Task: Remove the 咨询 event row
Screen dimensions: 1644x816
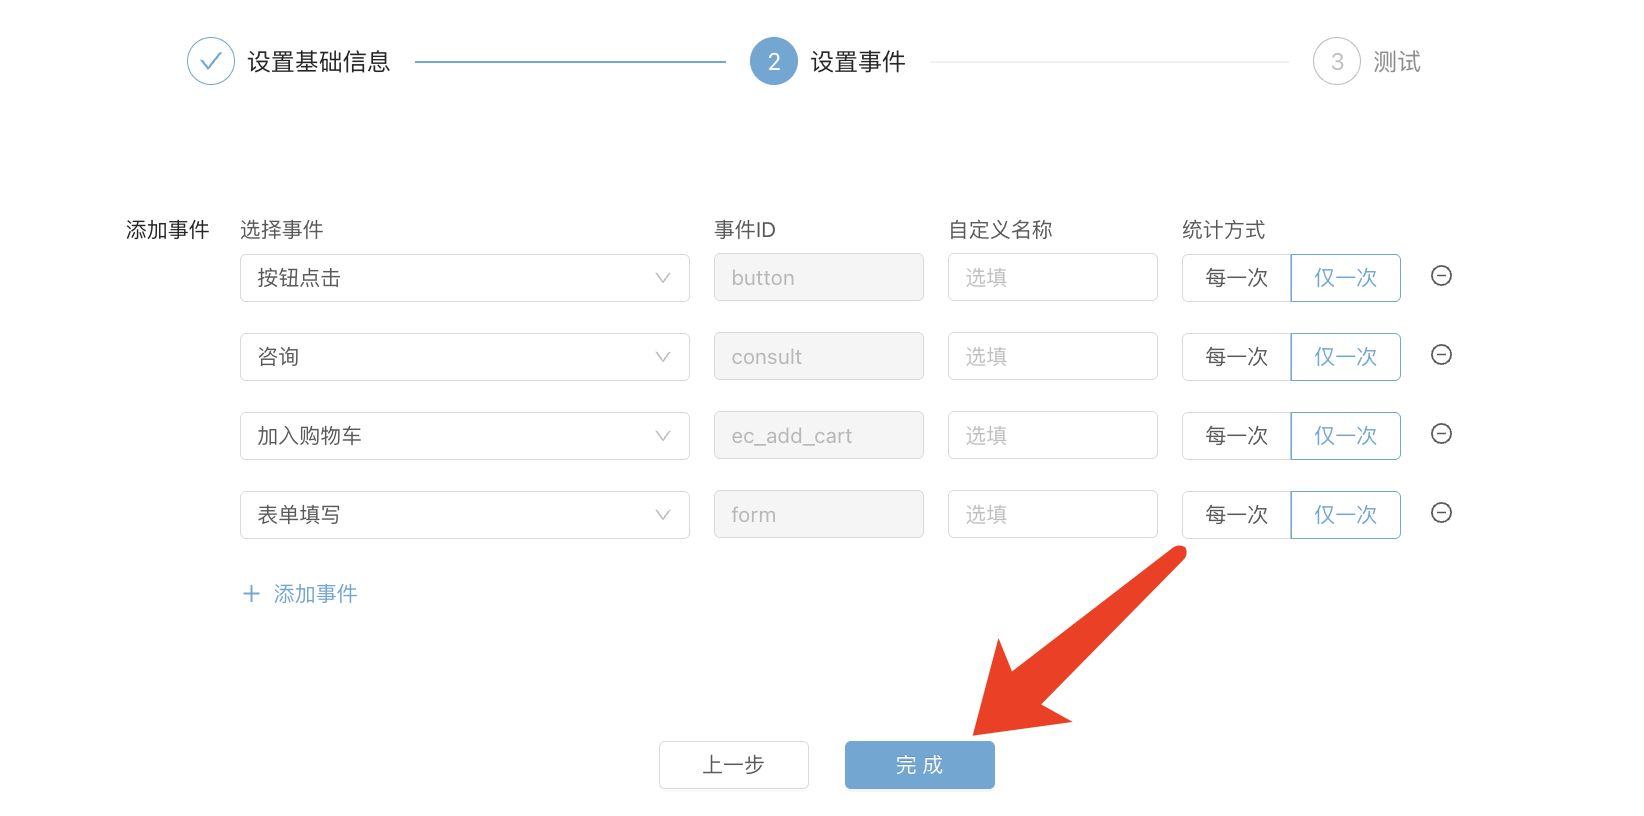Action: click(1441, 355)
